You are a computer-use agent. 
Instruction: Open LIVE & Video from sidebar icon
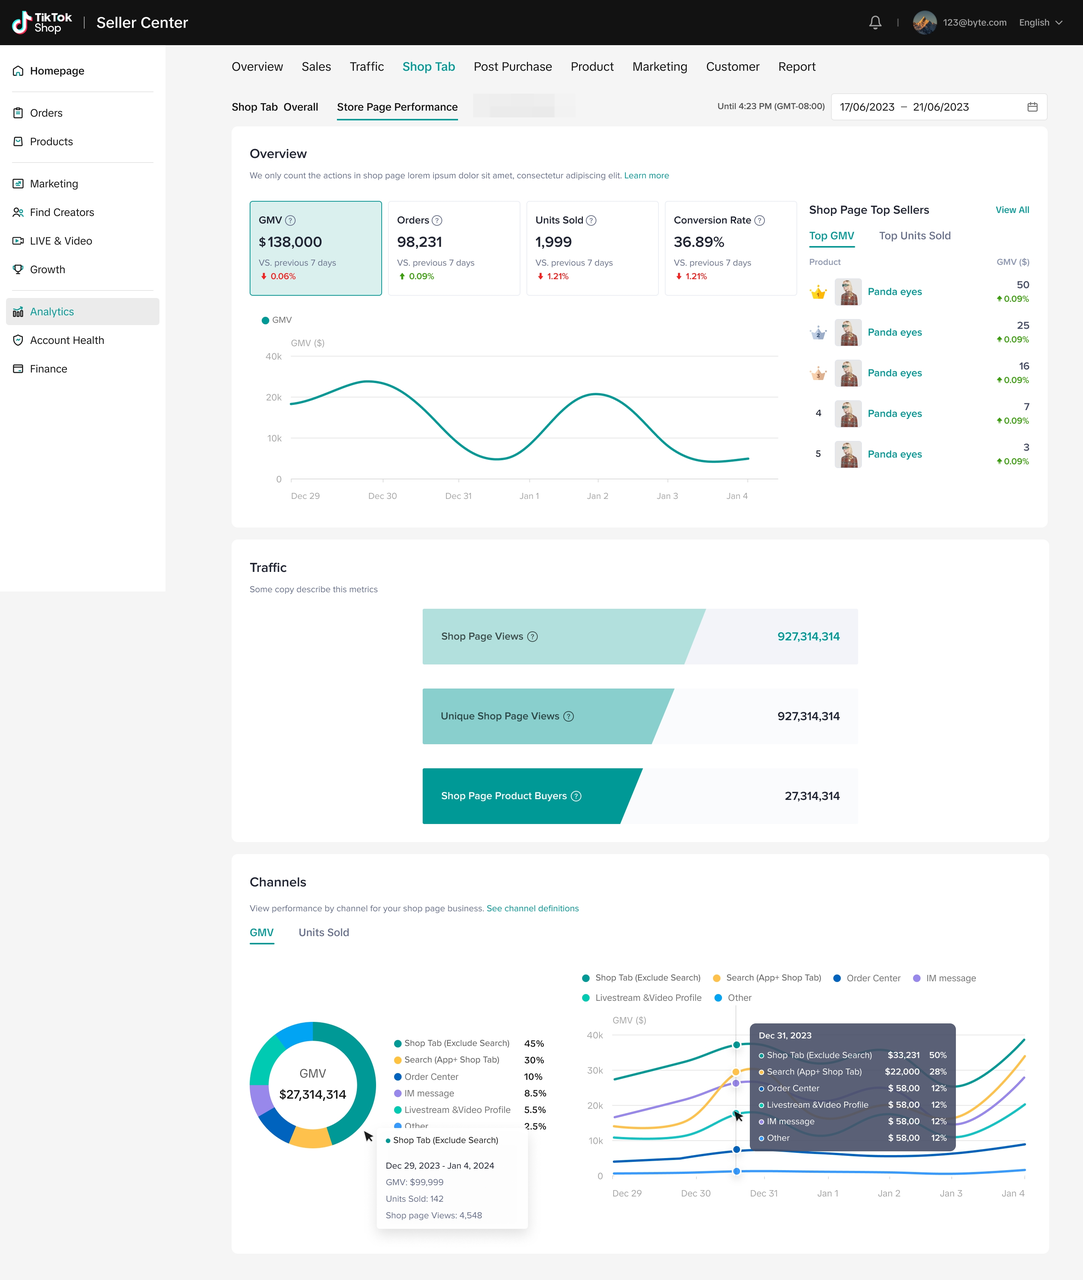[18, 241]
